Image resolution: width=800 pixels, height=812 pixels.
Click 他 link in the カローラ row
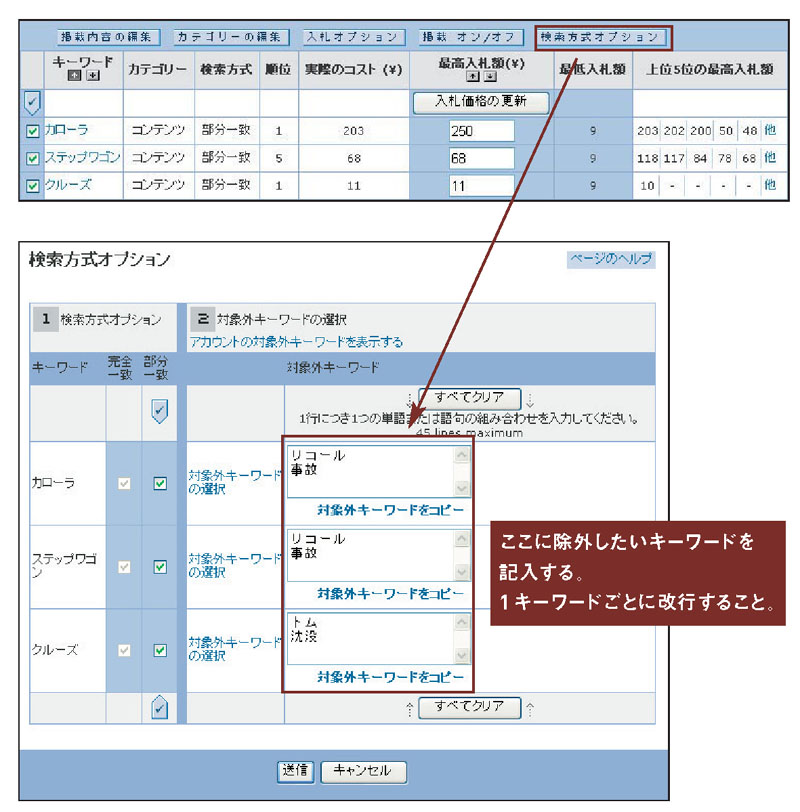tap(770, 130)
